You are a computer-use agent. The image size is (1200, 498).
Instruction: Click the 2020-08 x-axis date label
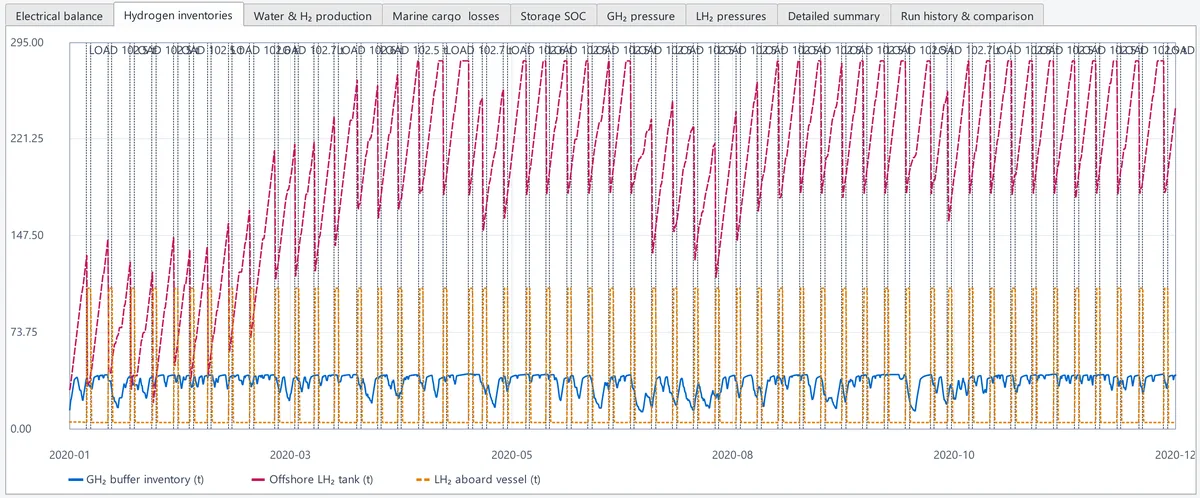(x=732, y=455)
